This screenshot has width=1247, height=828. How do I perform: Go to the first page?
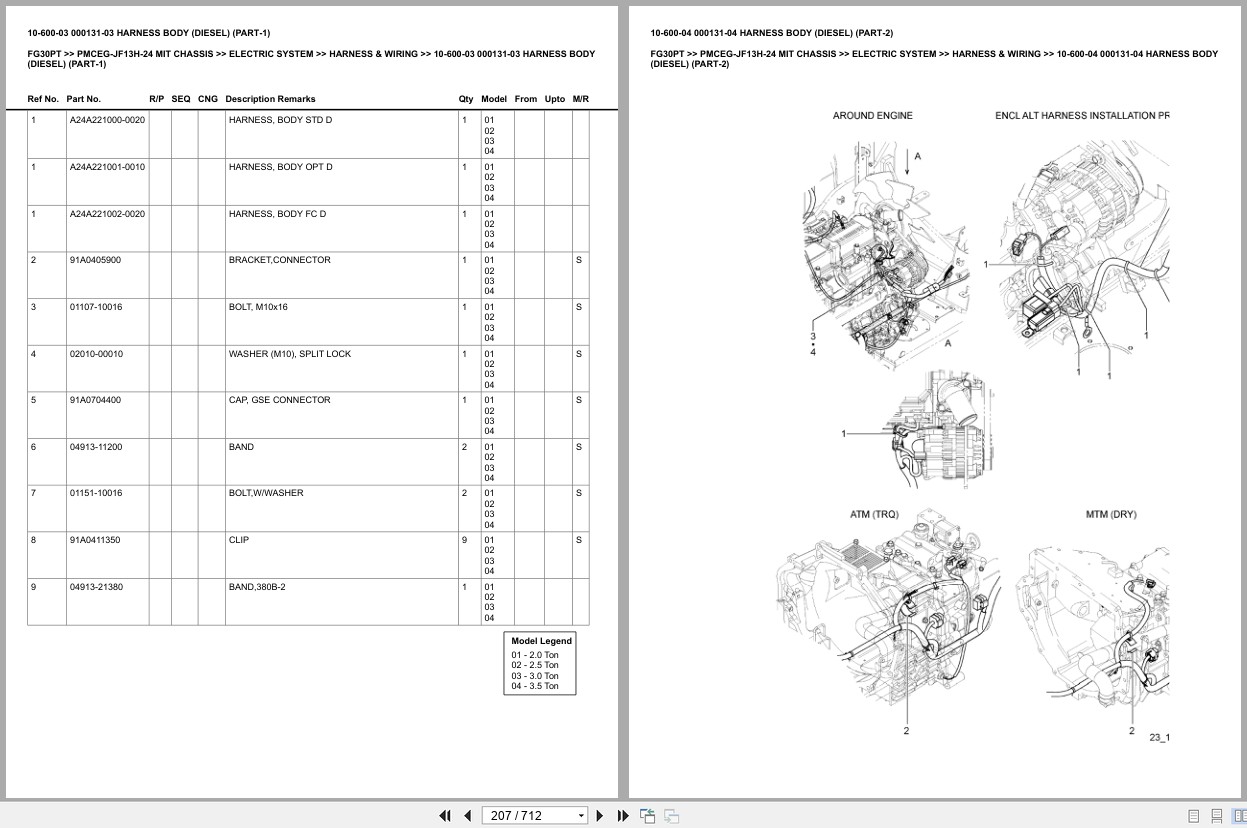pos(445,815)
